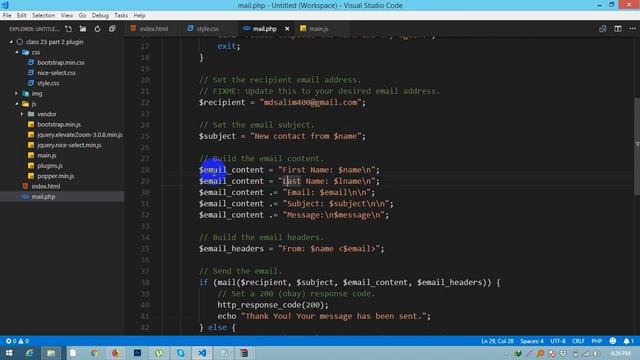Open Skype from taskbar
Viewport: 640px width, 360px height.
(180, 353)
